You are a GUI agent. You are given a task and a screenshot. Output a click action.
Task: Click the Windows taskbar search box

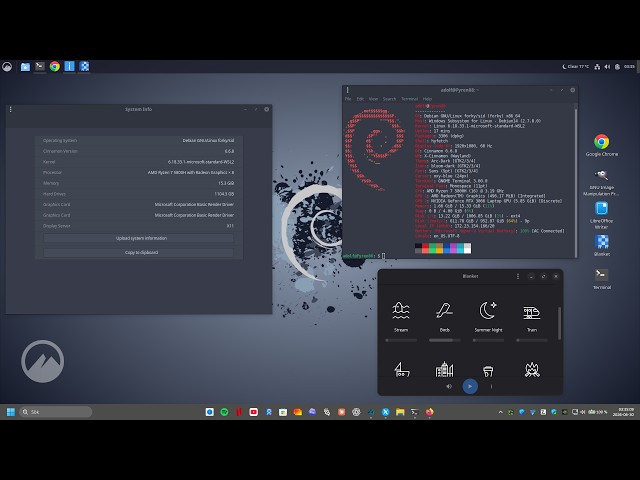click(x=56, y=412)
